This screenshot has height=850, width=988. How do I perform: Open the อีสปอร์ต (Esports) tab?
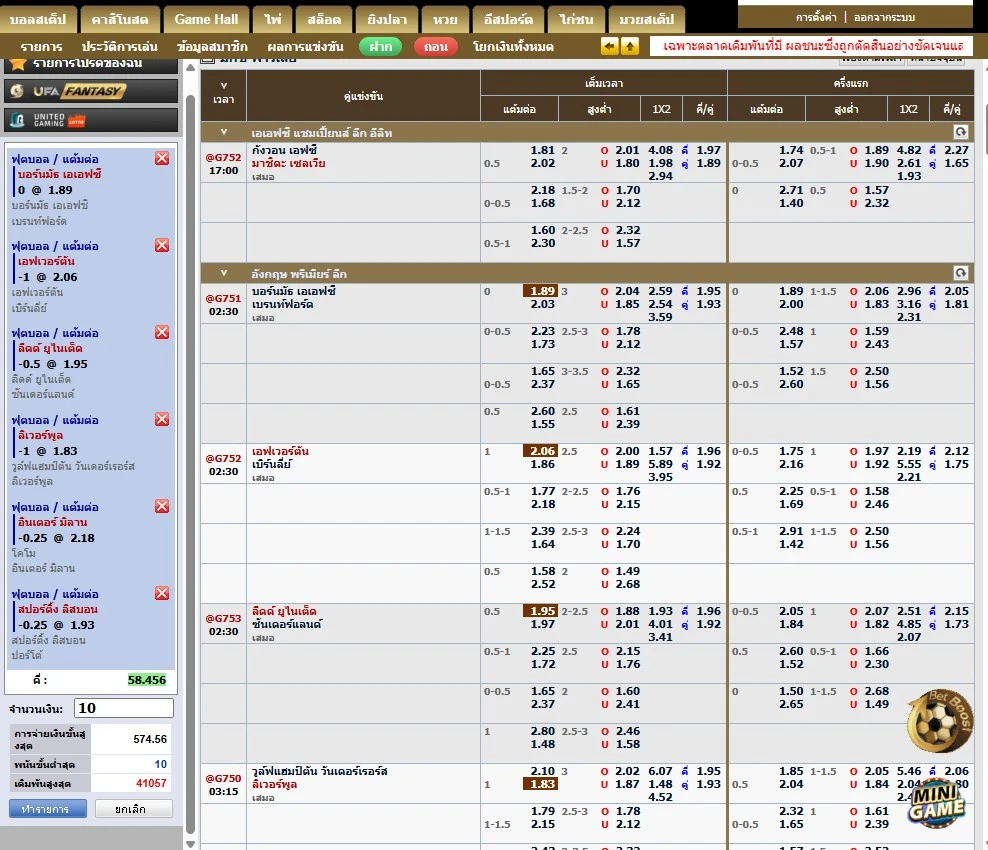click(508, 20)
